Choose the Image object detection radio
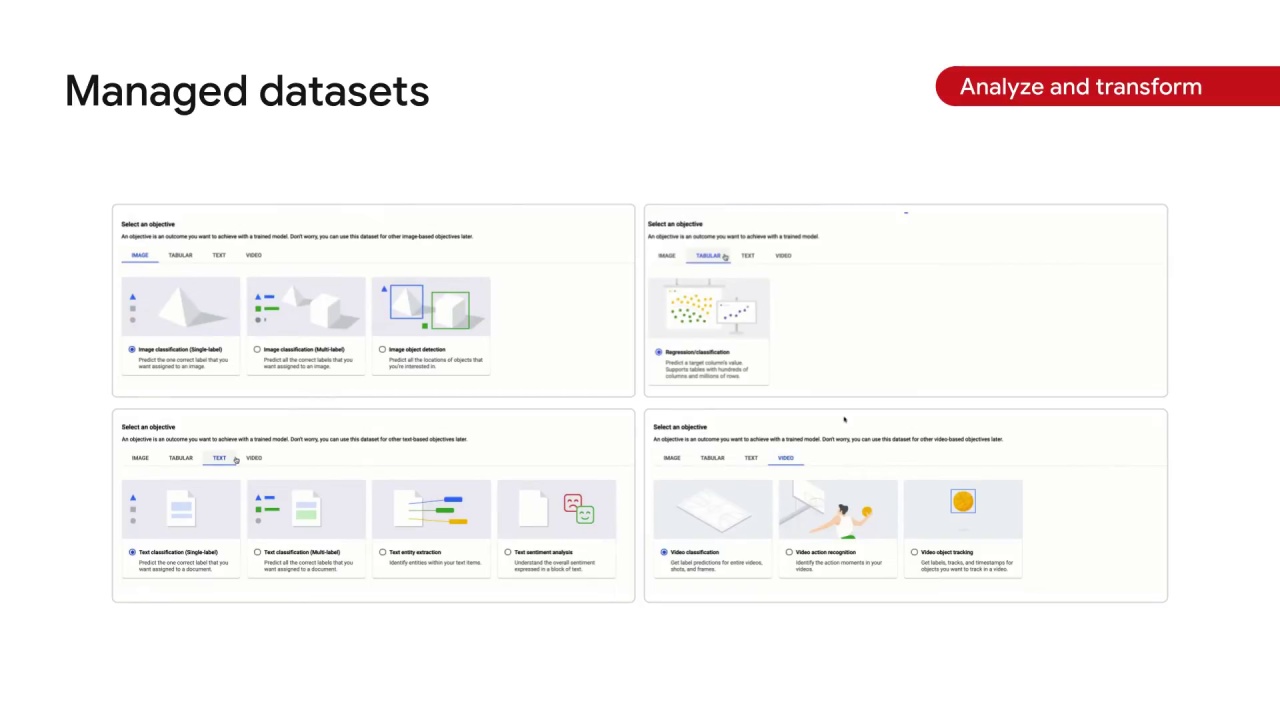Screen dimensions: 1280x720 coord(382,349)
